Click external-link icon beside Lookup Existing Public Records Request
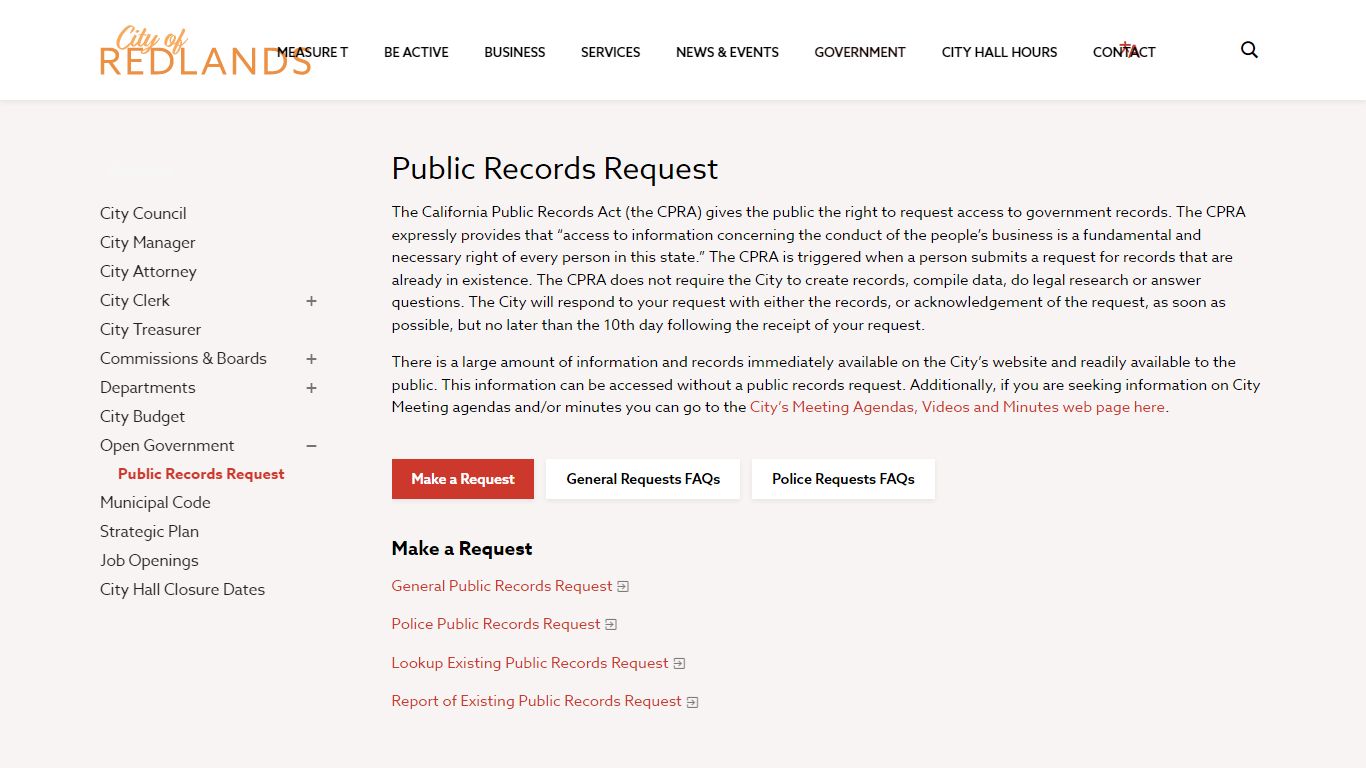Viewport: 1366px width, 768px height. tap(679, 664)
